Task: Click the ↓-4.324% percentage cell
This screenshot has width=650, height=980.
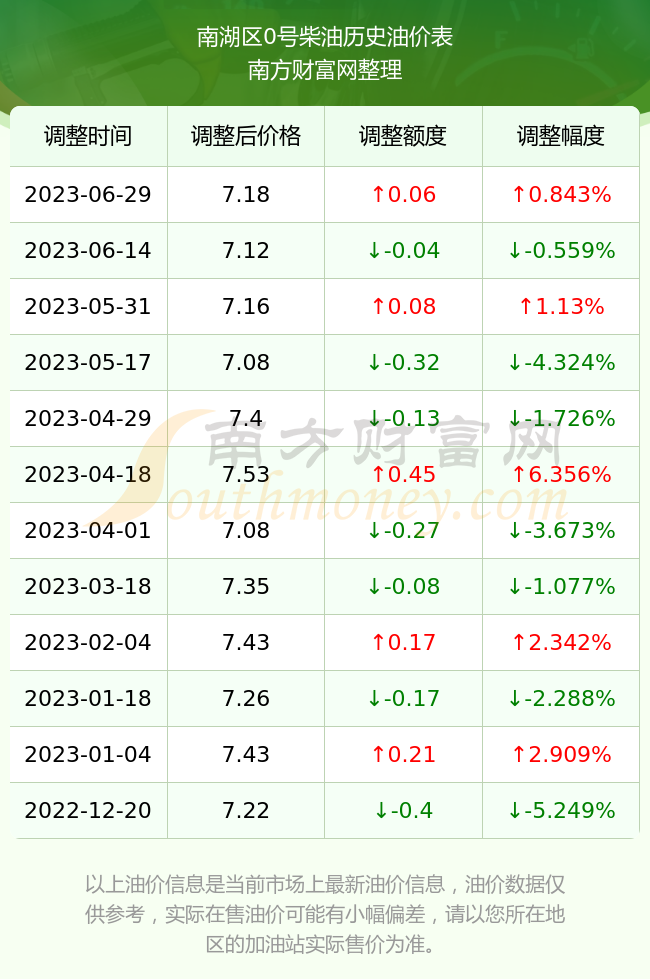Action: tap(561, 362)
